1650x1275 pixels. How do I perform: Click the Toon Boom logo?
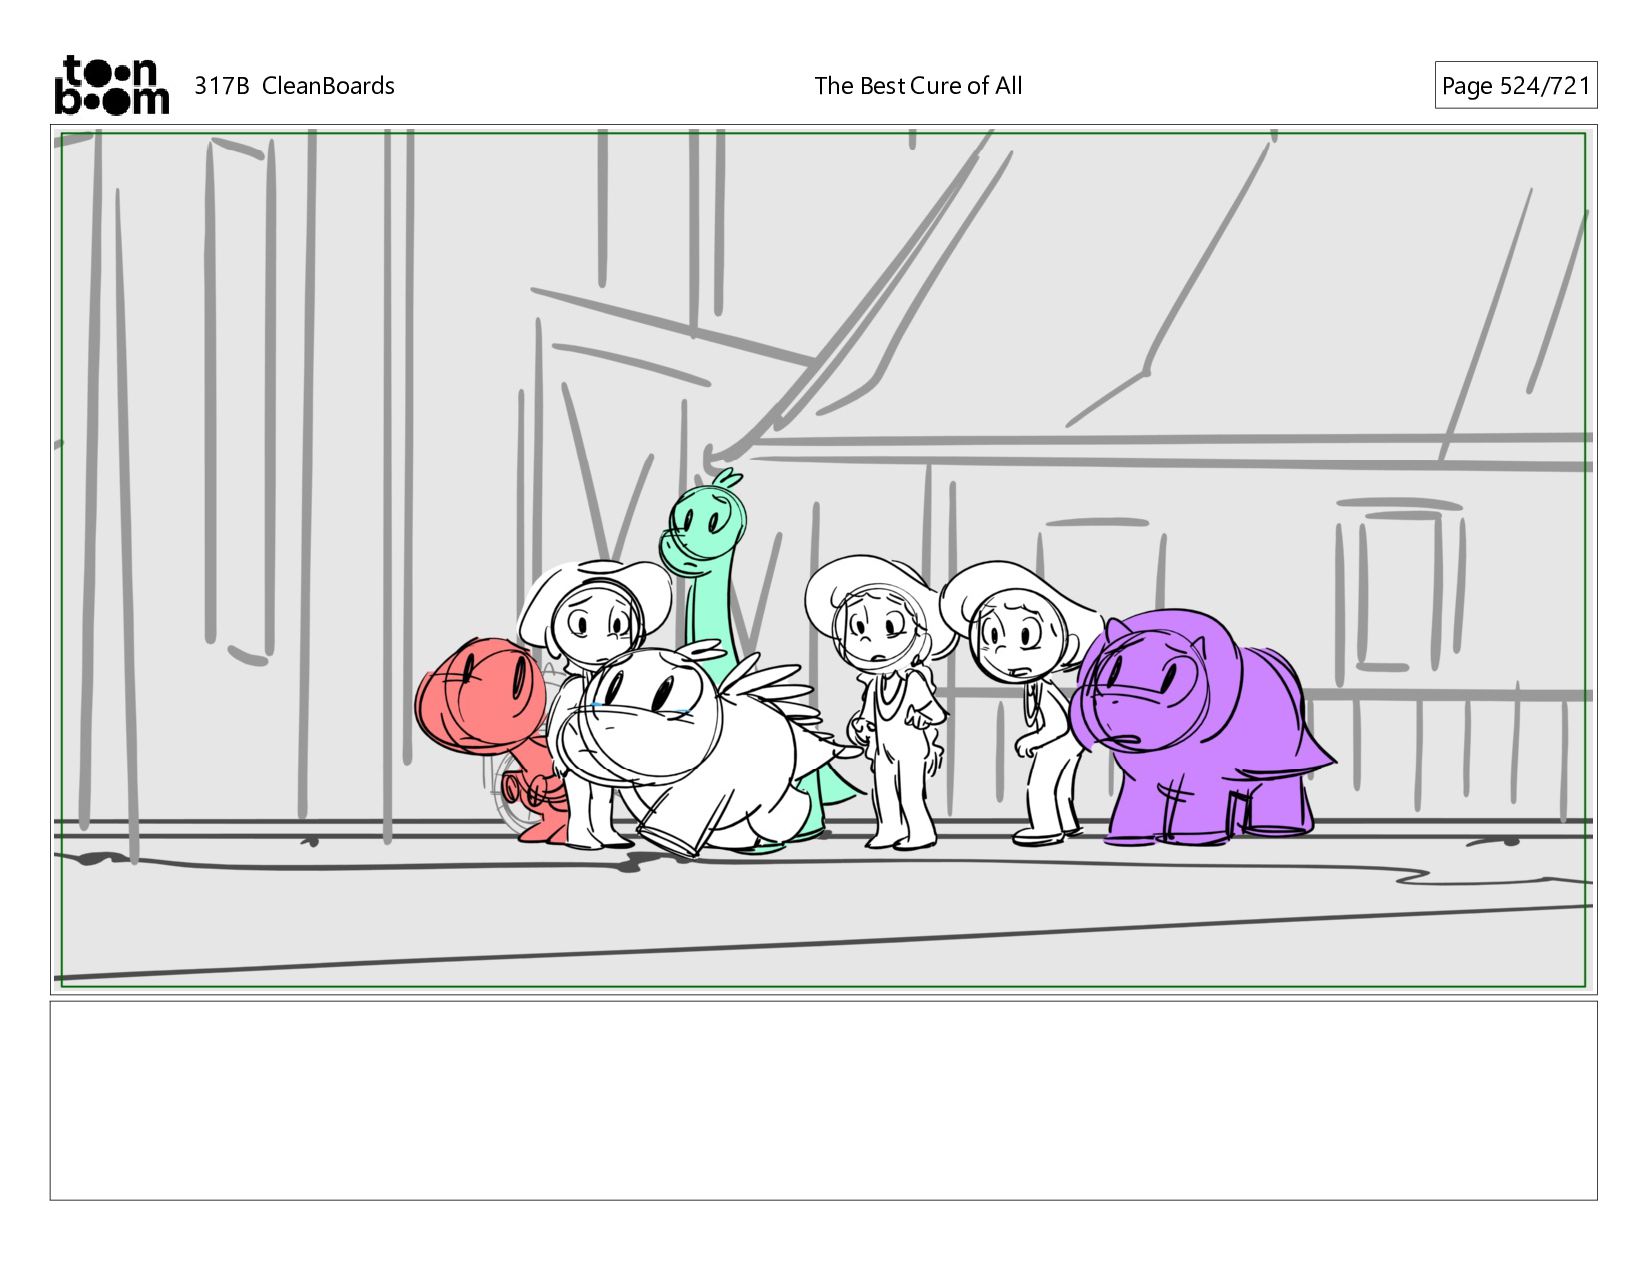click(x=111, y=85)
